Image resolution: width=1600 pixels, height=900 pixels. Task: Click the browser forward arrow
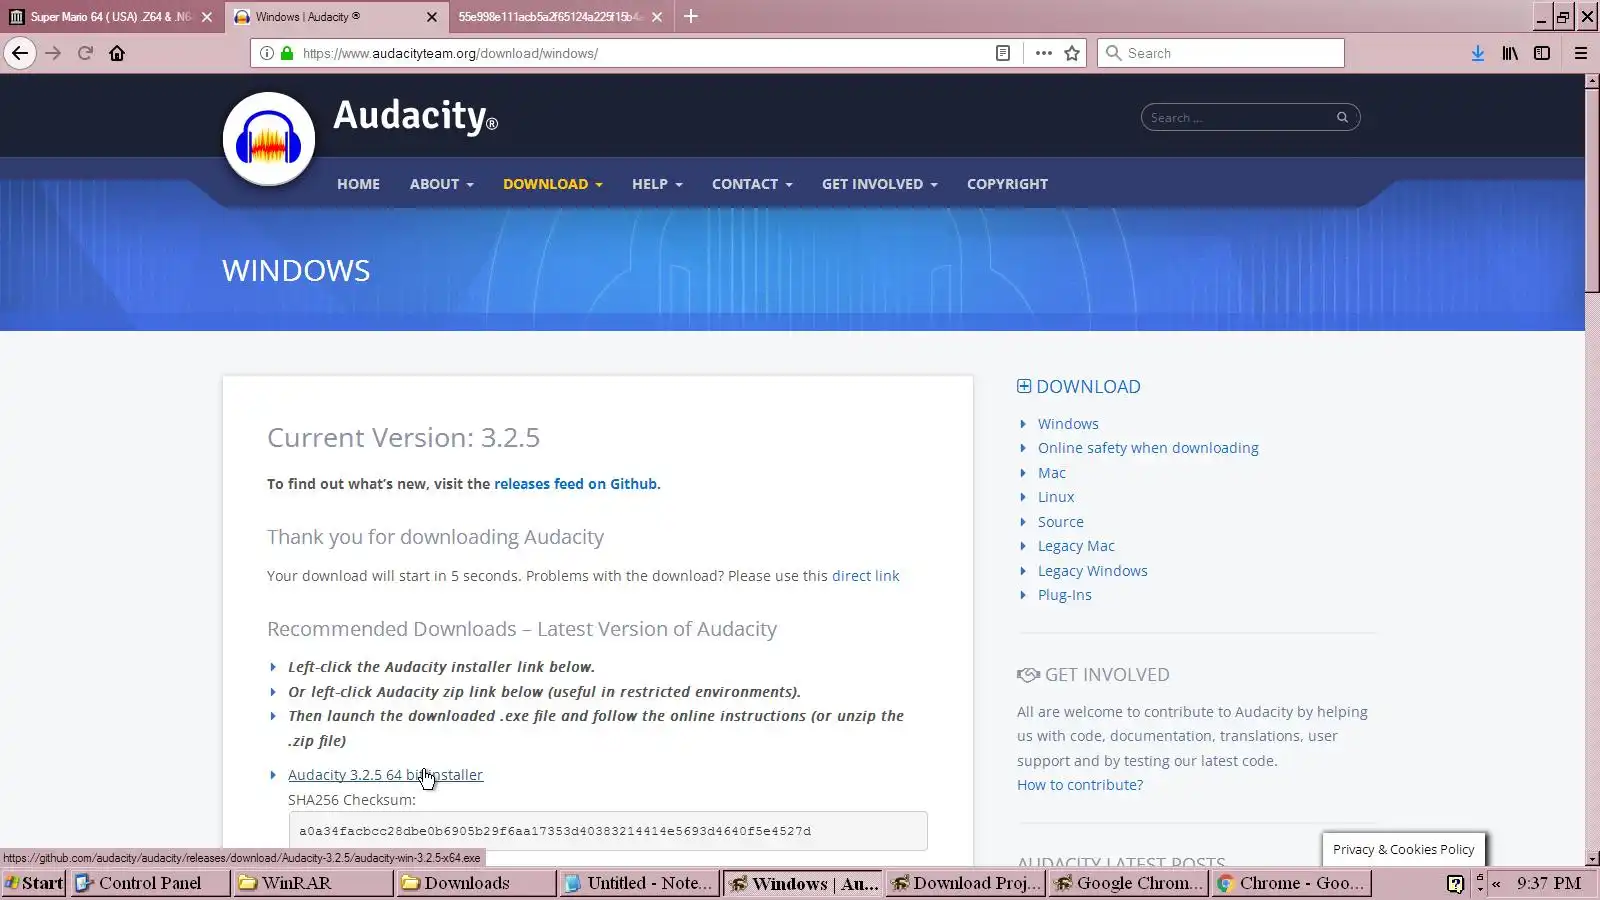click(53, 53)
